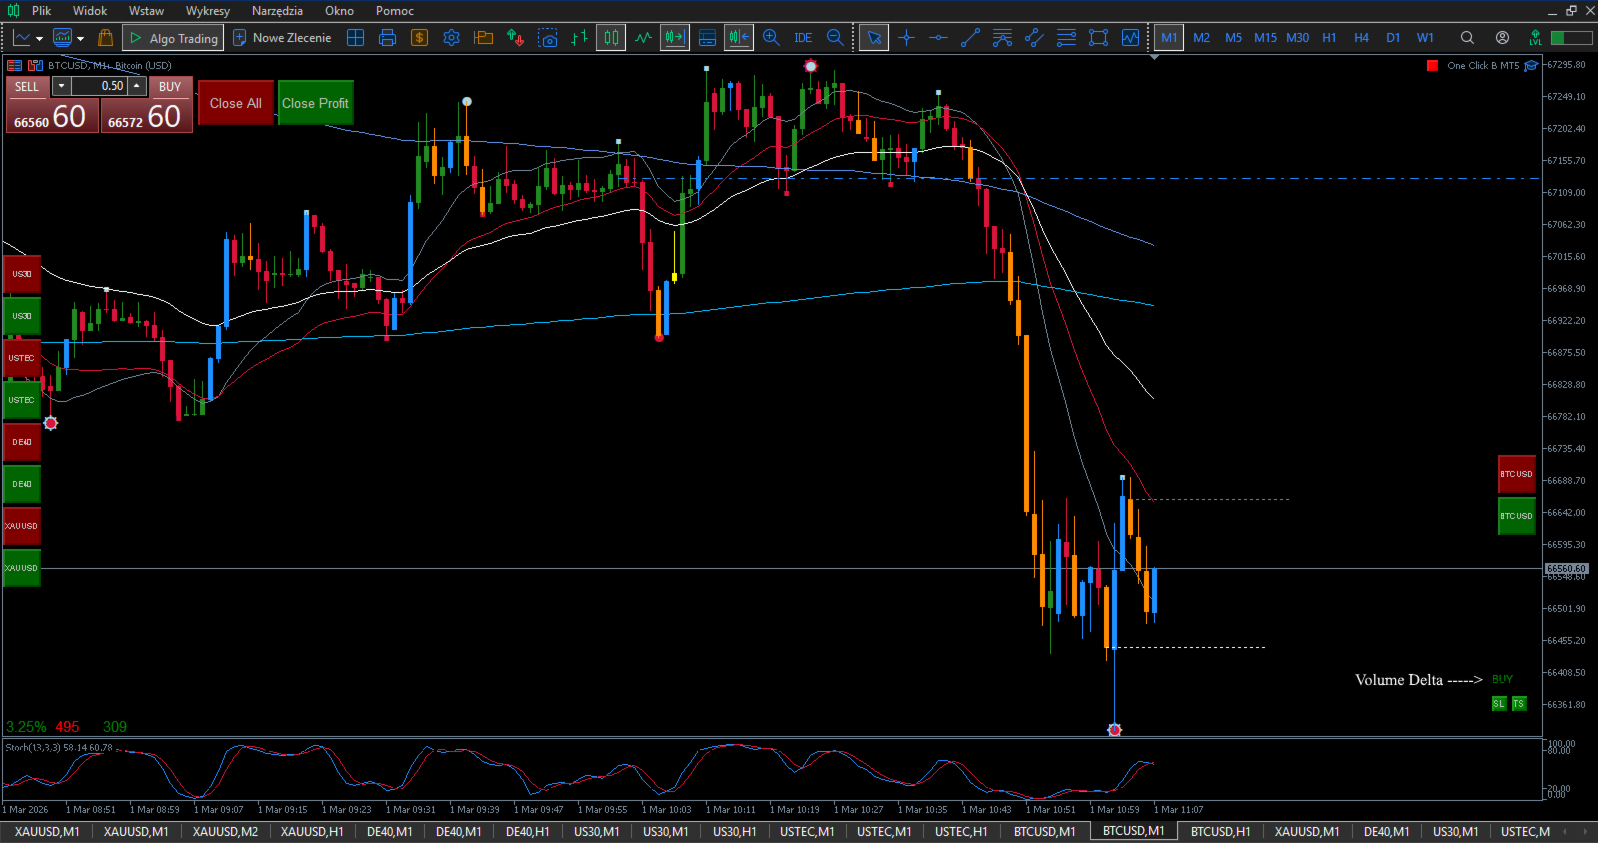This screenshot has width=1598, height=843.
Task: Toggle Algo Trading on or off
Action: (172, 38)
